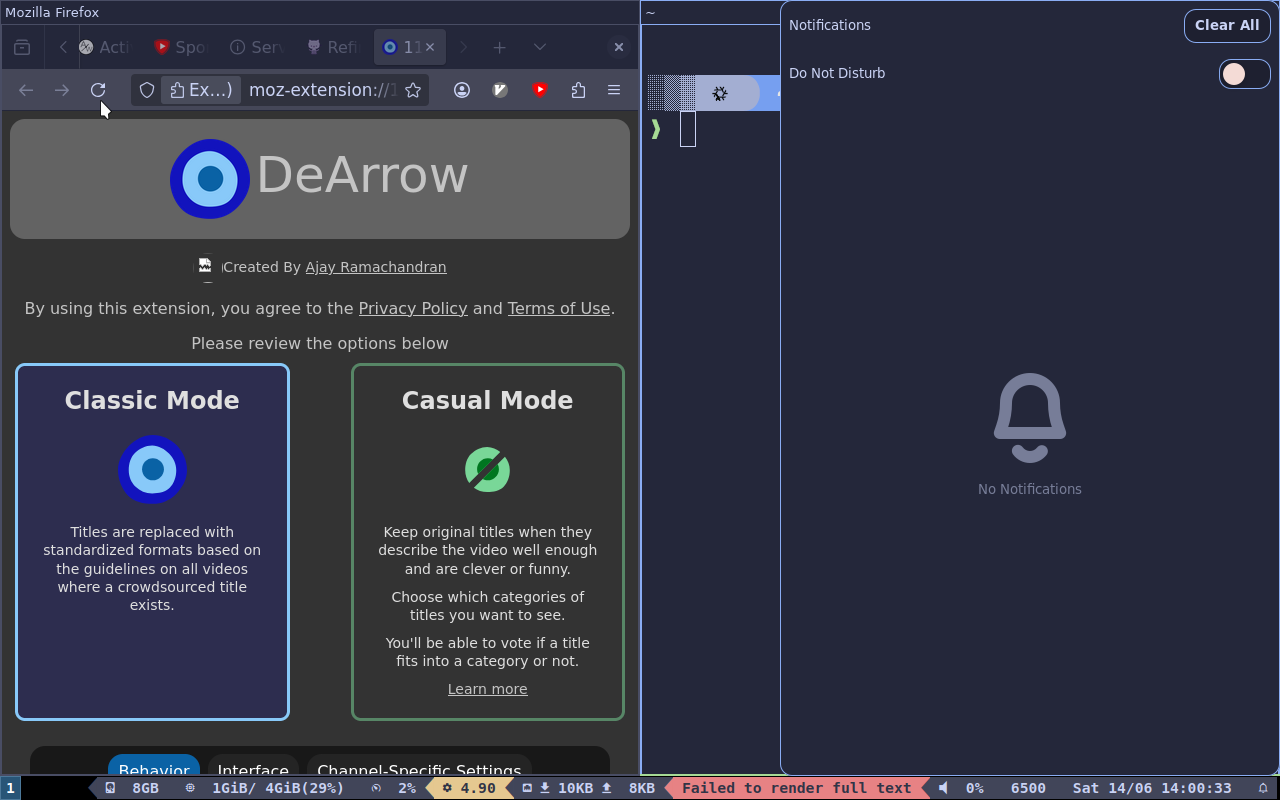Open a new tab with plus button
The width and height of the screenshot is (1280, 800).
[x=499, y=47]
